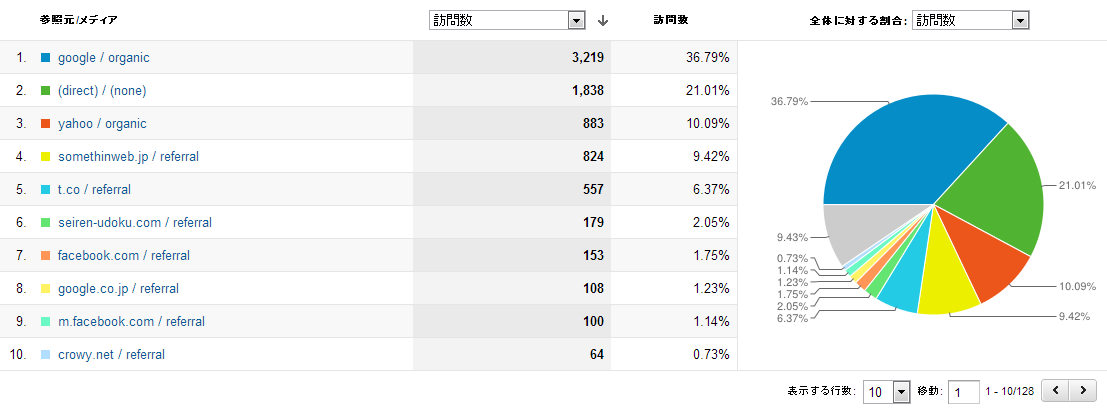Image resolution: width=1107 pixels, height=408 pixels.
Task: Click the descending sort arrow icon
Action: (x=602, y=20)
